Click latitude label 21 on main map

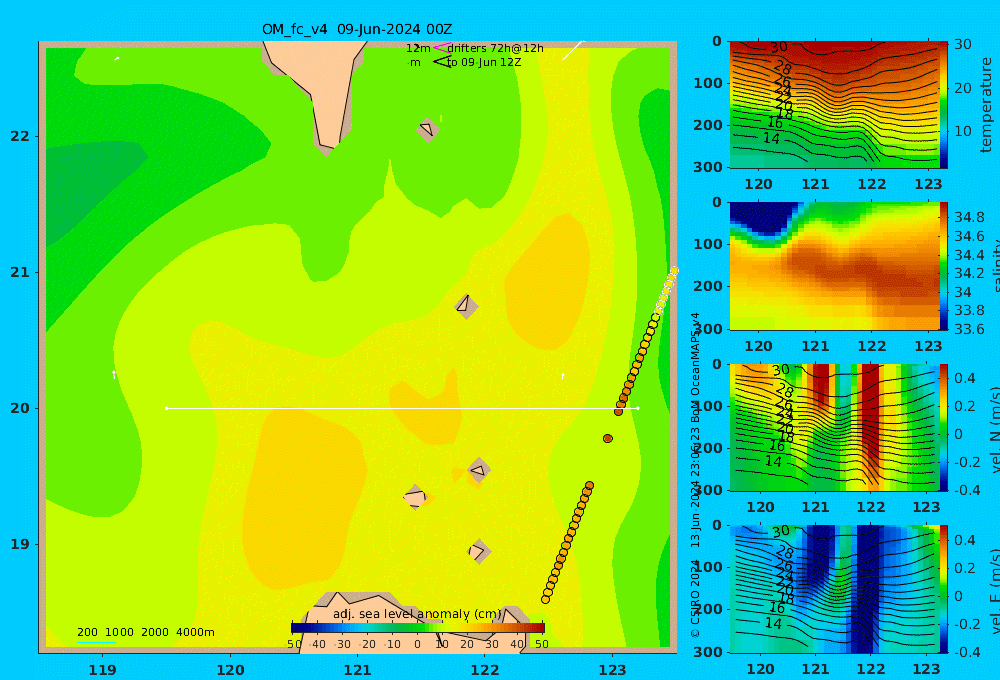pos(20,272)
